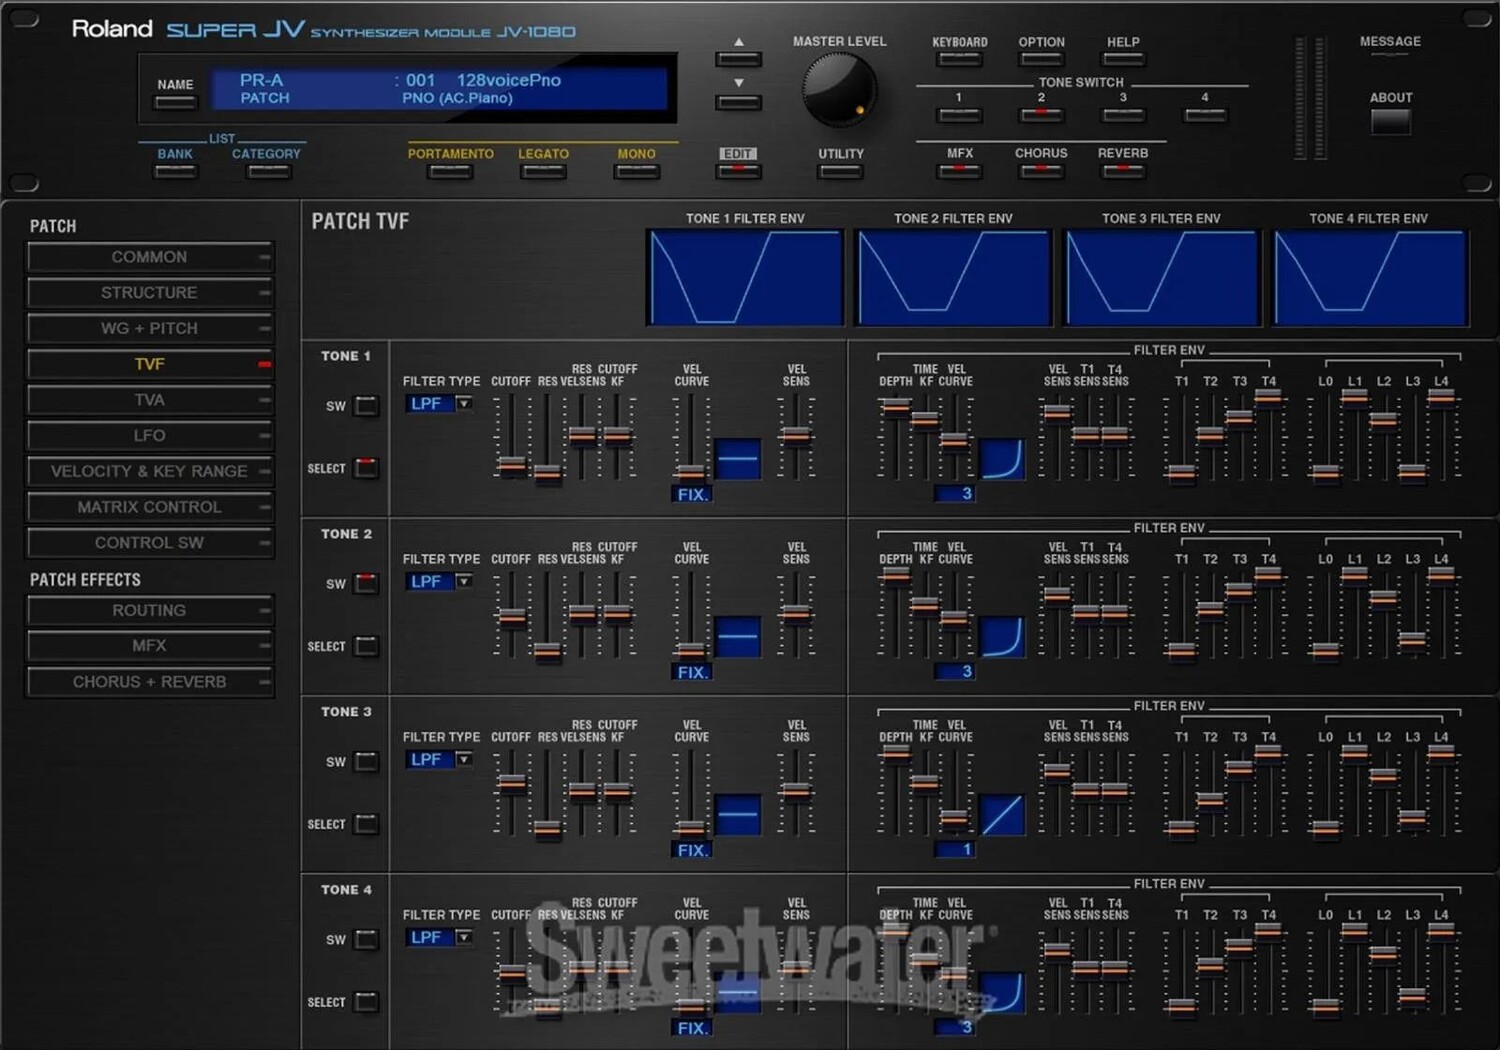
Task: Switch to the TVA patch page
Action: [x=149, y=400]
